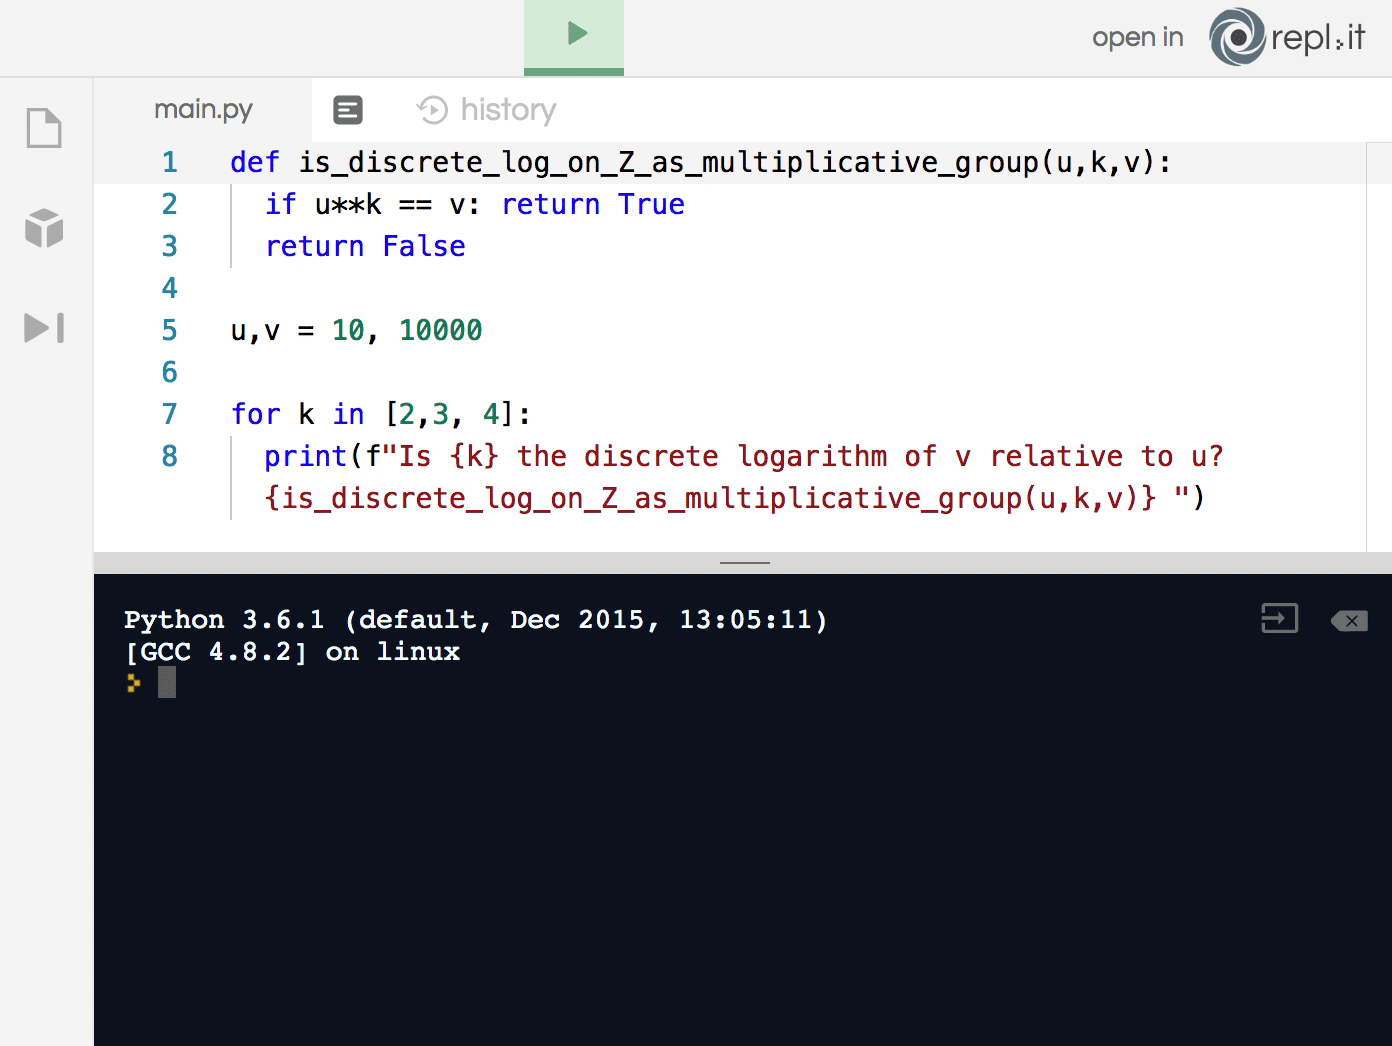Select the main.py tab
This screenshot has height=1046, width=1392.
[x=203, y=109]
